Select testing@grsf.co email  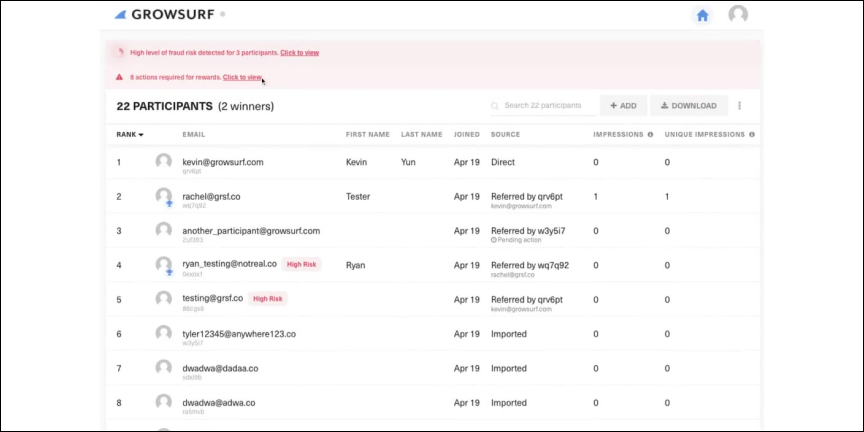click(213, 298)
